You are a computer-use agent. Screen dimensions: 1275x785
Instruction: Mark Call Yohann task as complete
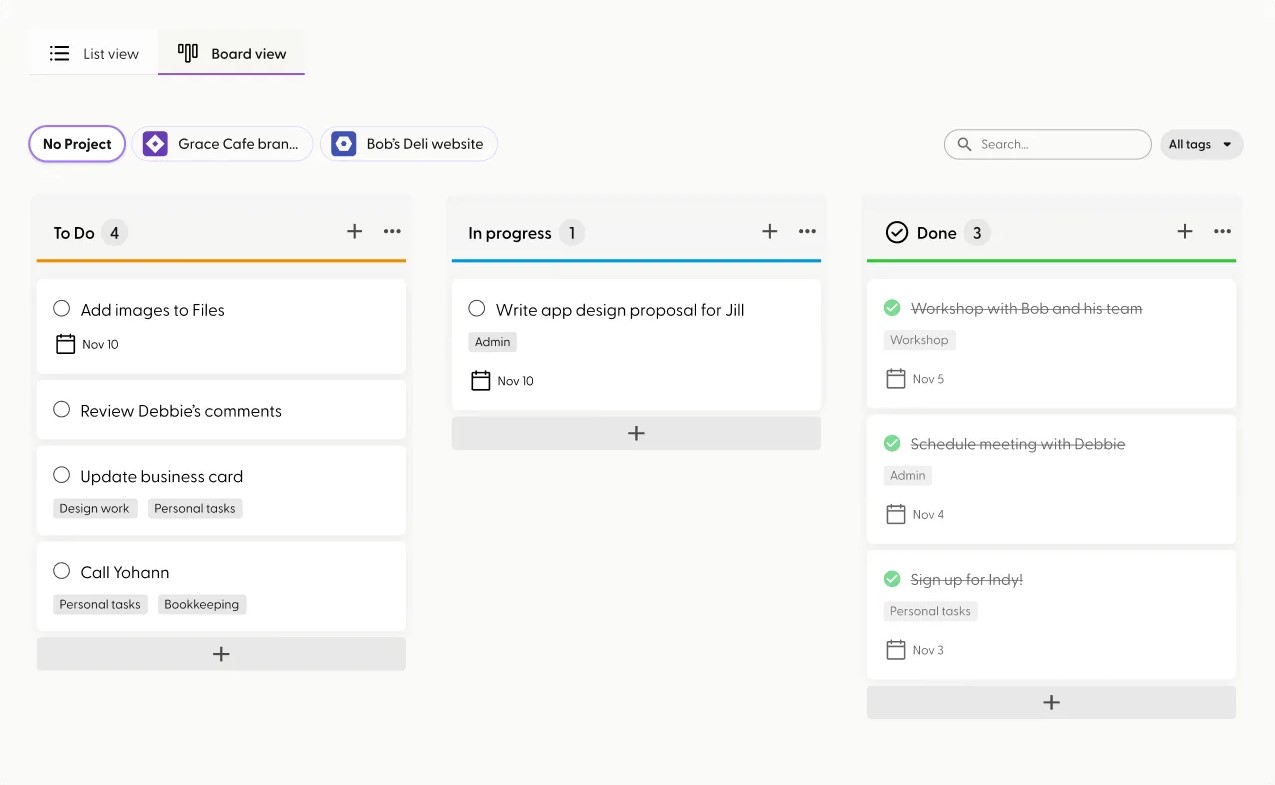click(61, 570)
